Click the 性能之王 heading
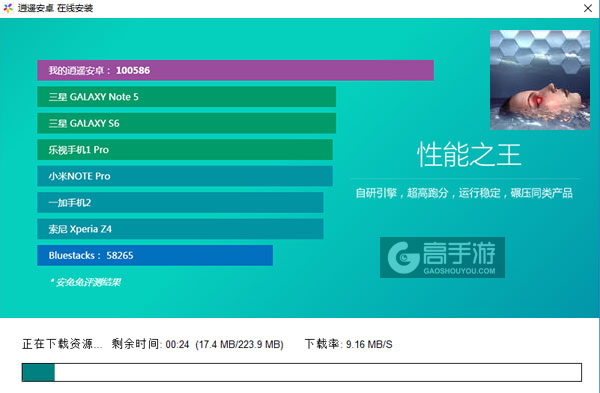 tap(469, 155)
